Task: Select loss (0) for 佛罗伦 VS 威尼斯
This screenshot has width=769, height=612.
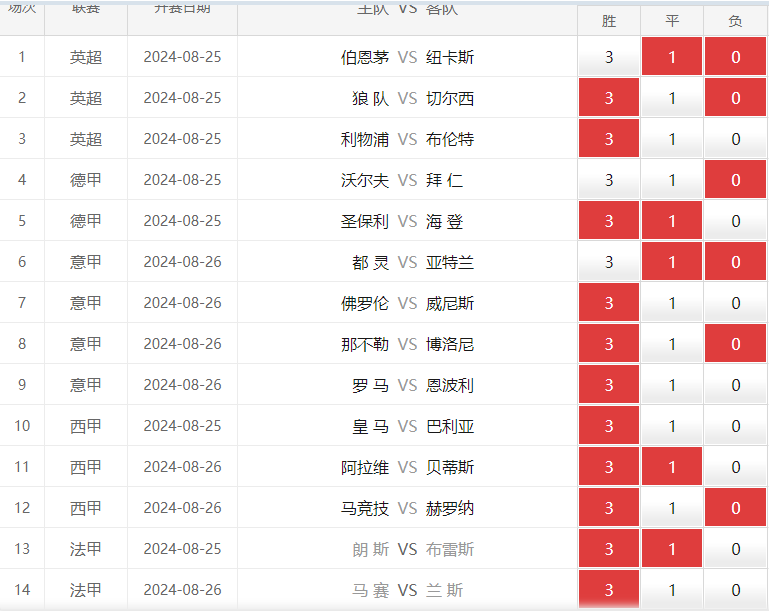Action: click(735, 303)
